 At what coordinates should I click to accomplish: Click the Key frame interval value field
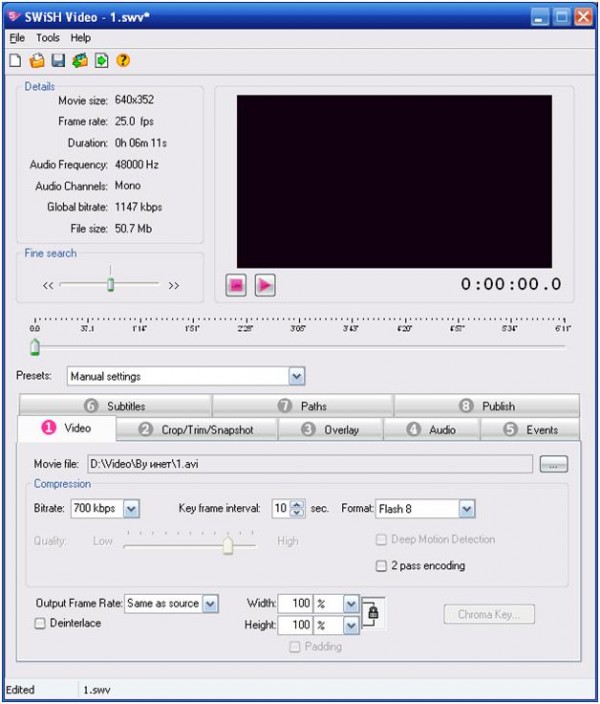pyautogui.click(x=282, y=509)
